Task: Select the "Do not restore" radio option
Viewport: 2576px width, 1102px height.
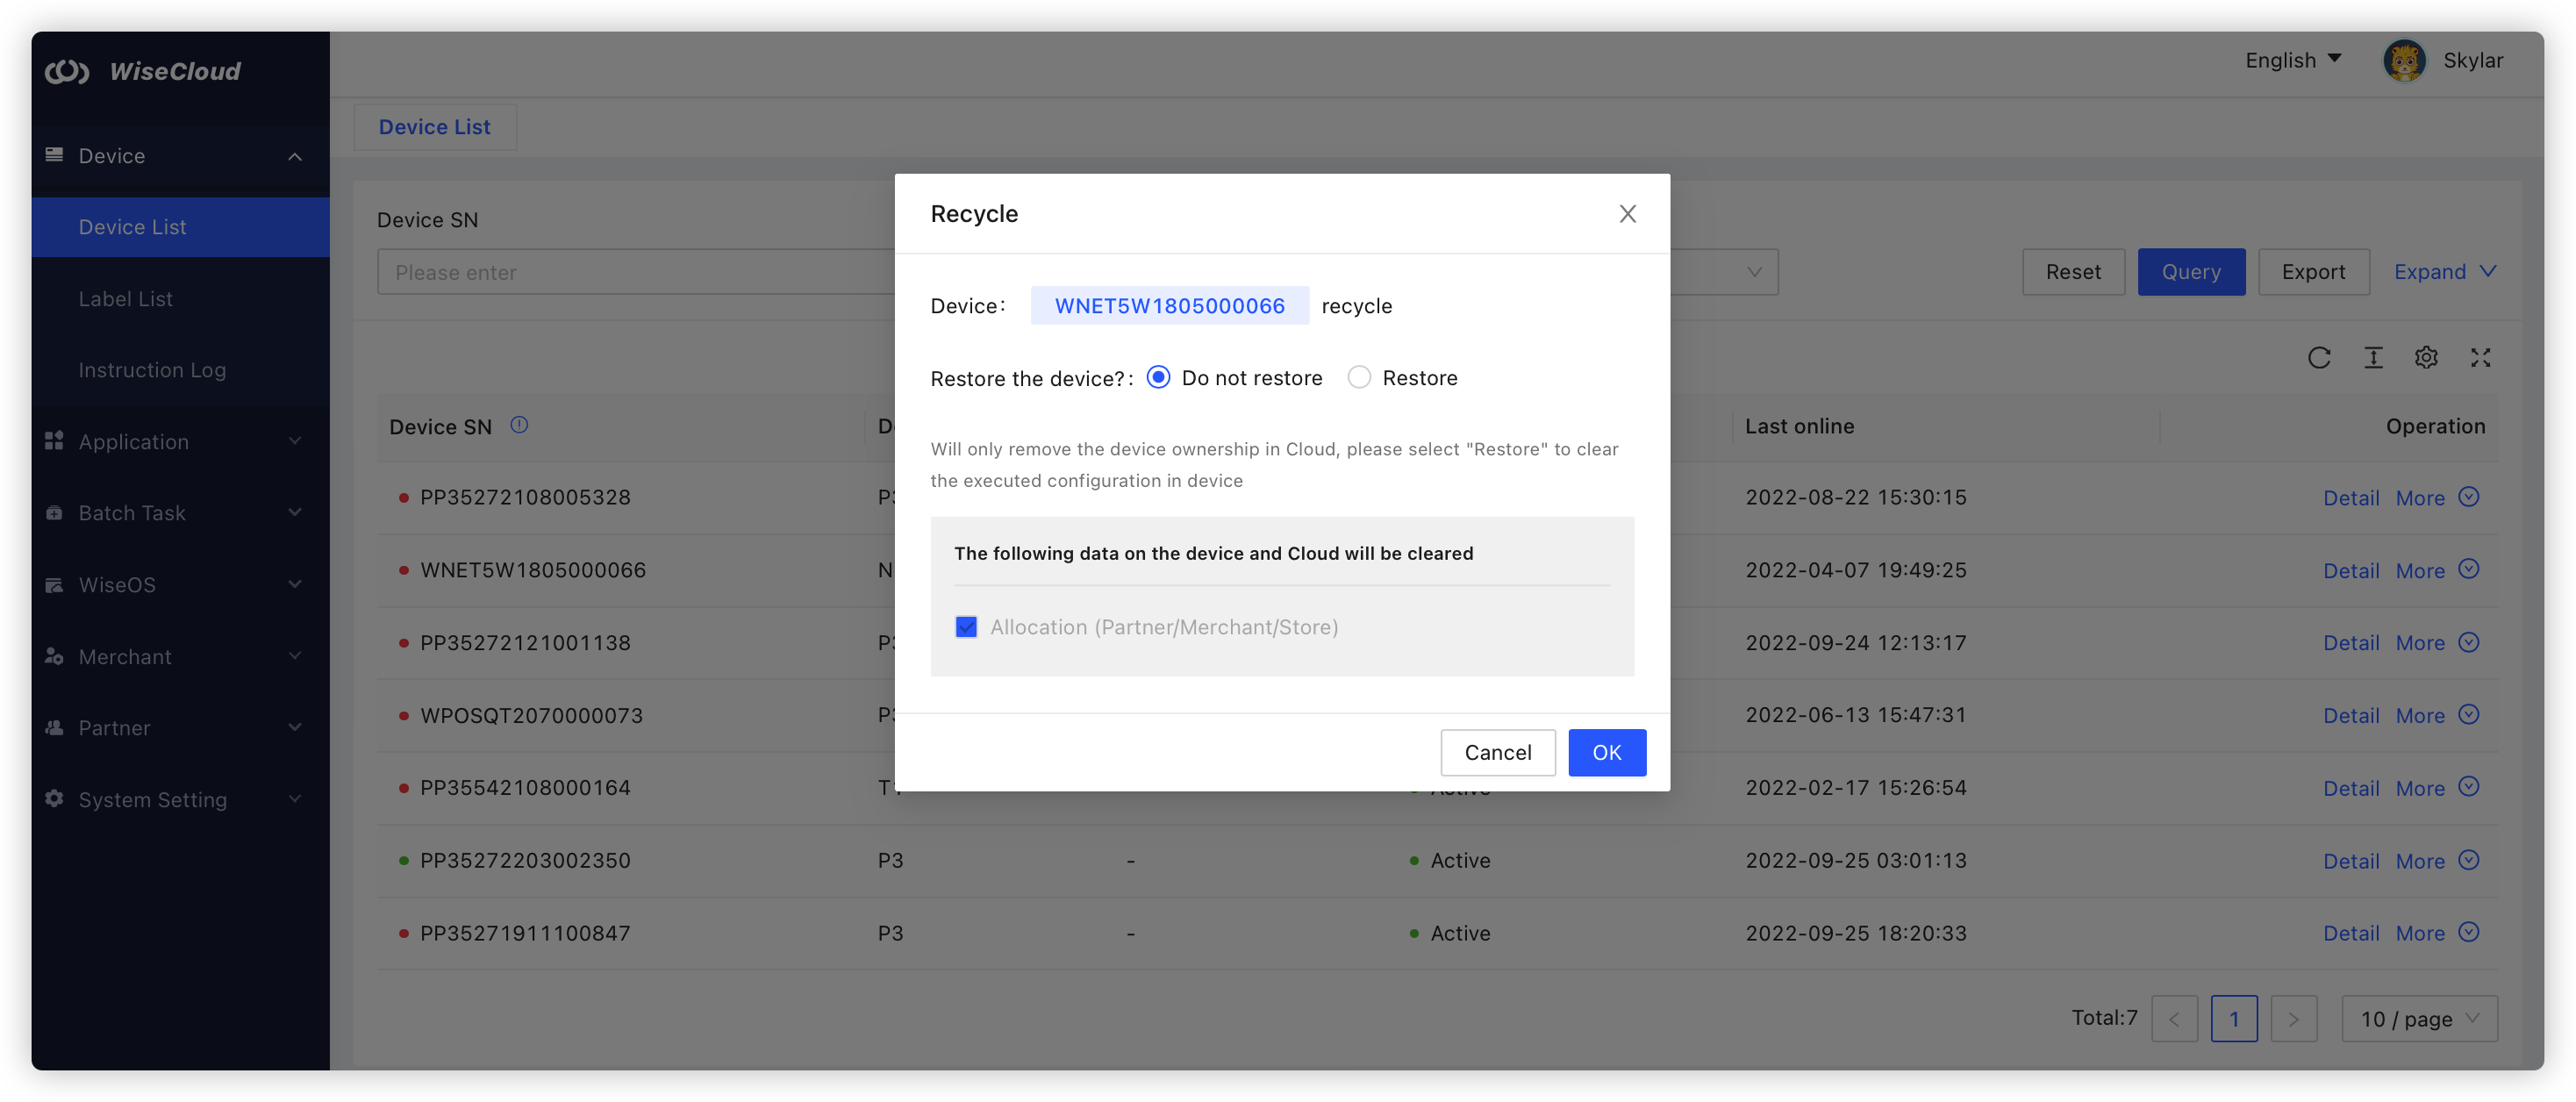Action: point(1158,377)
